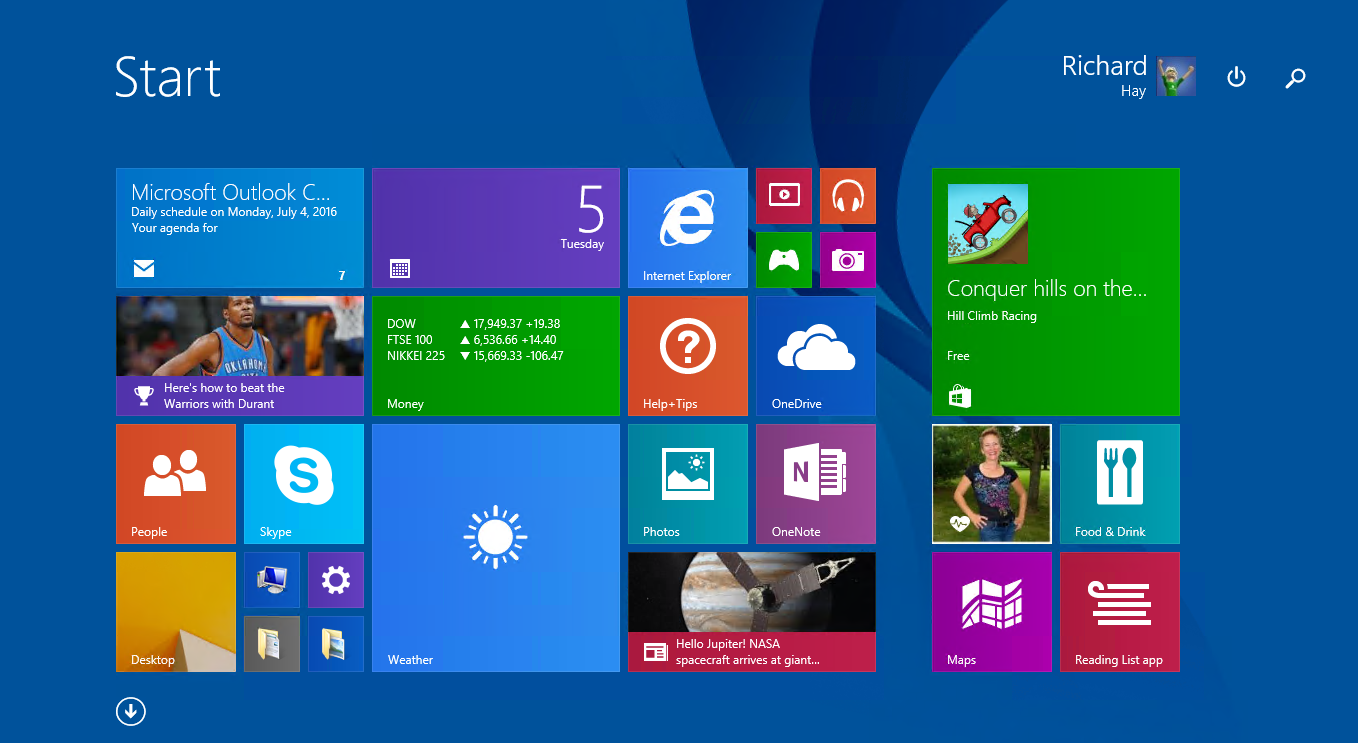Open Skype

point(303,483)
